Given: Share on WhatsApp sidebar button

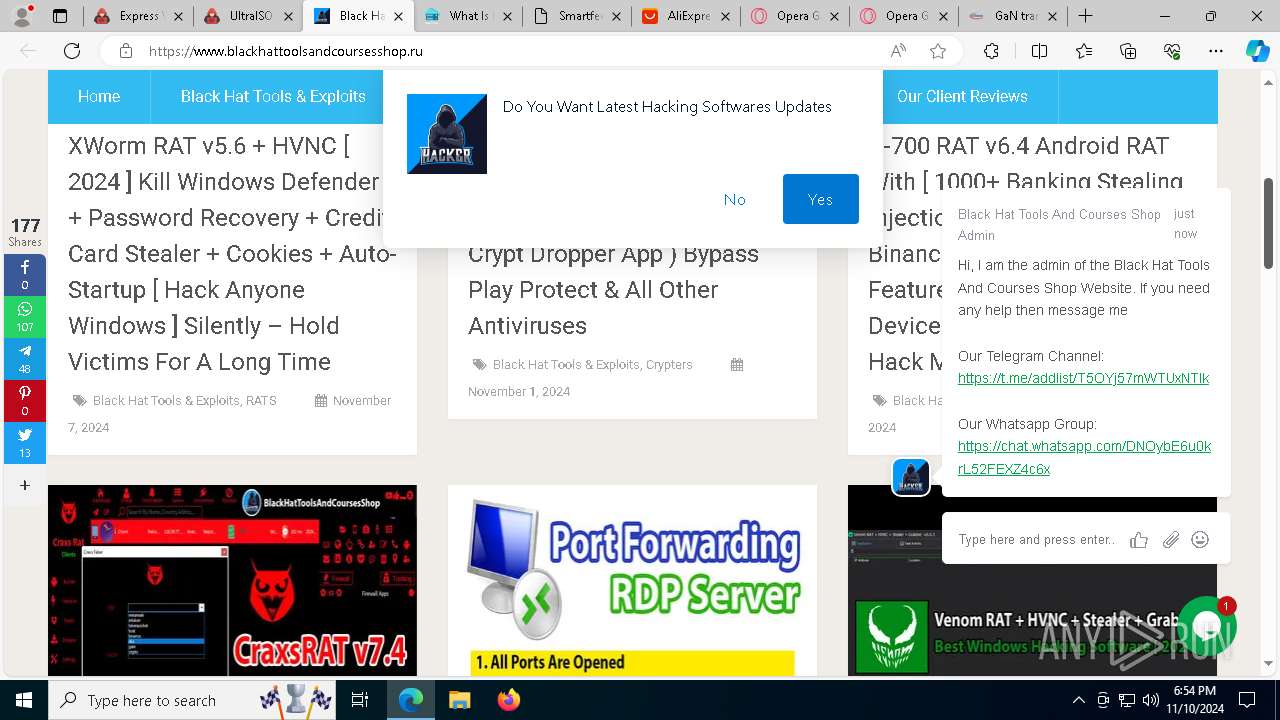Looking at the screenshot, I should 25,317.
